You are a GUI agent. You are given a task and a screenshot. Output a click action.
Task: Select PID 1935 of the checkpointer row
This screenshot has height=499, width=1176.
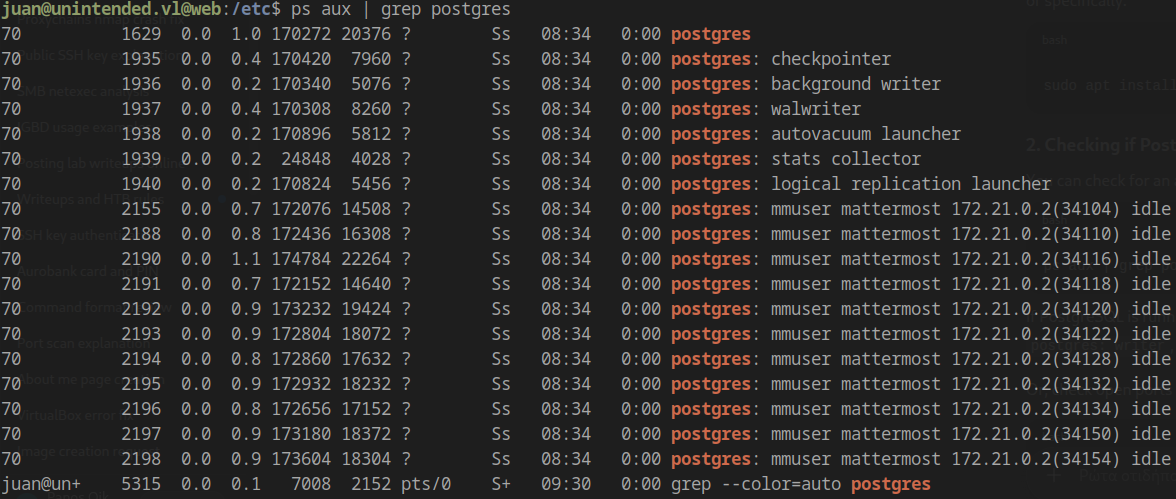(x=141, y=59)
